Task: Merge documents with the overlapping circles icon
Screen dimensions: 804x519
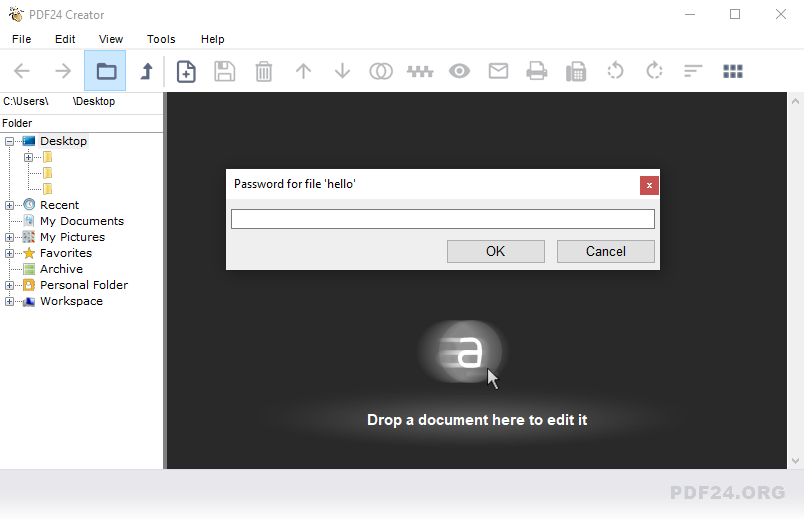Action: pyautogui.click(x=381, y=71)
